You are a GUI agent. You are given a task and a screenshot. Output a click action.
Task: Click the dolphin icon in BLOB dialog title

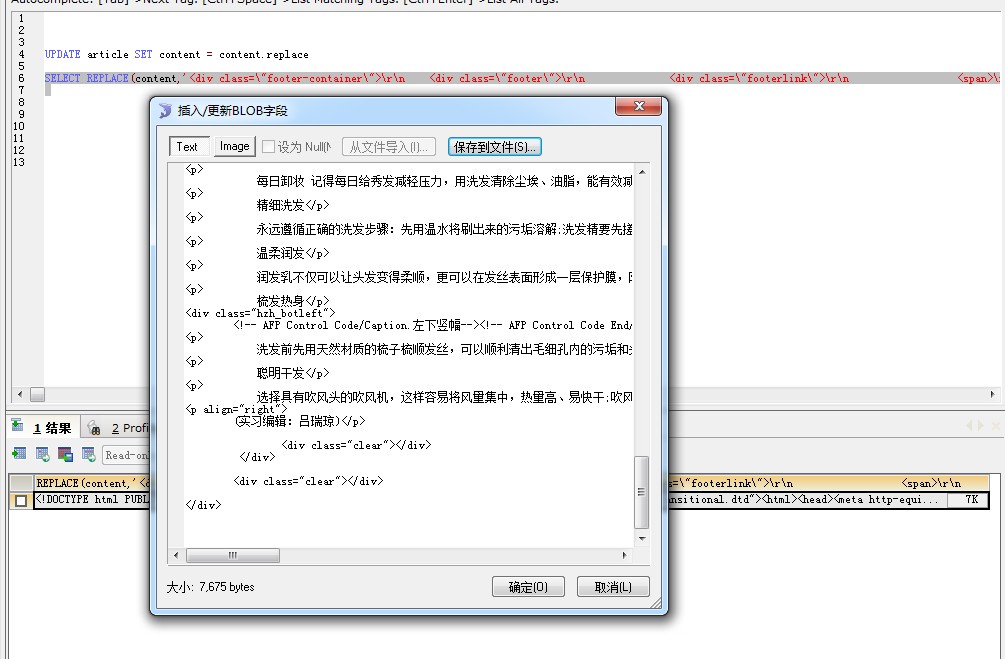tap(165, 110)
